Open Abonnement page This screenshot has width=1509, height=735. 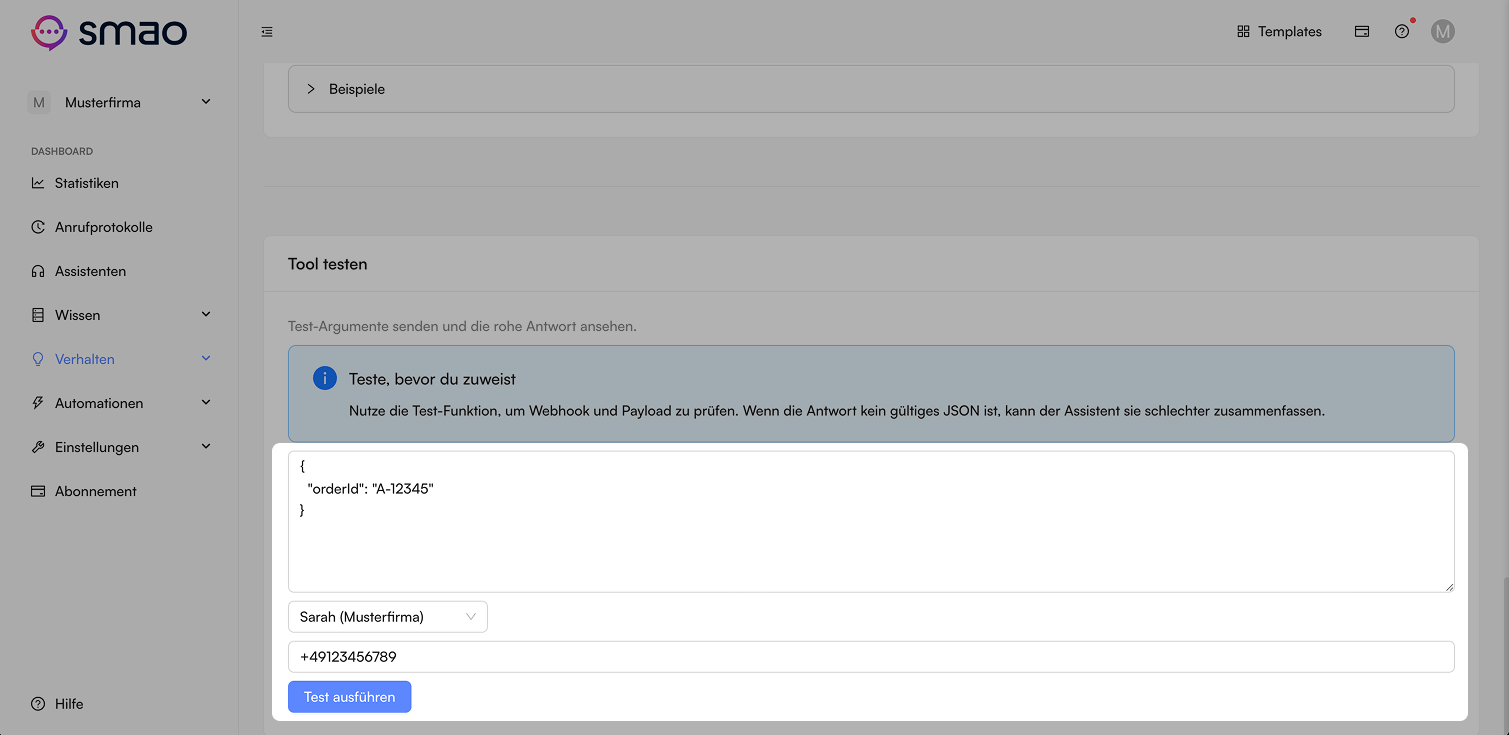point(96,491)
